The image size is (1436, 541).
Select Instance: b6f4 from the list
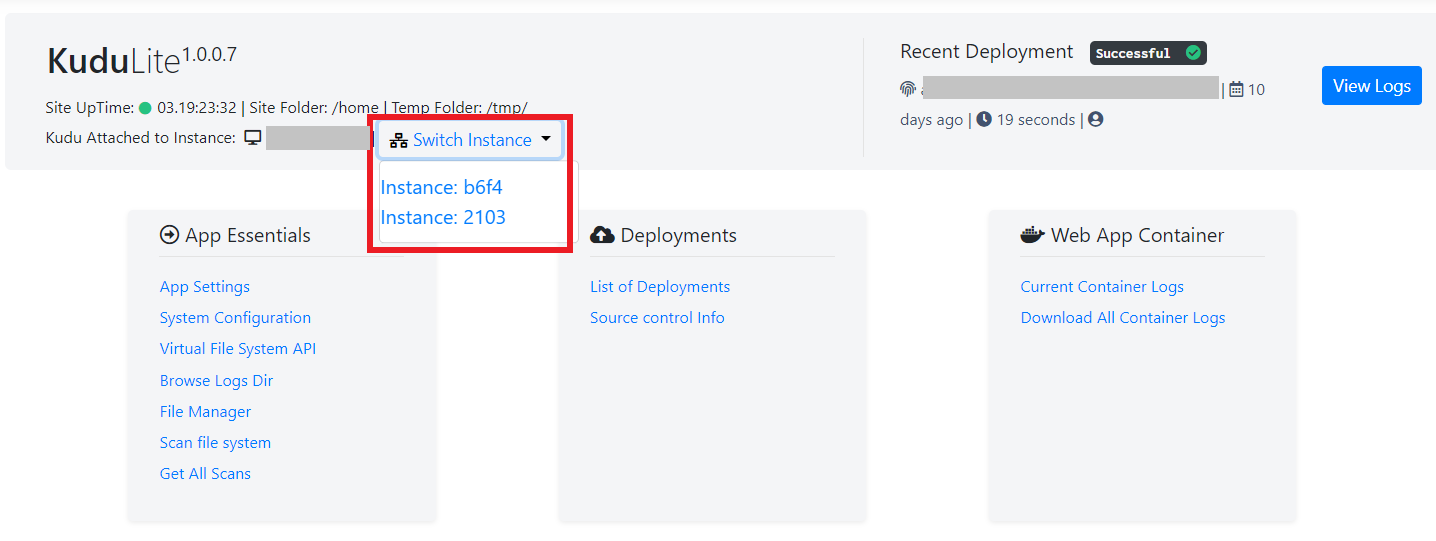(x=442, y=187)
